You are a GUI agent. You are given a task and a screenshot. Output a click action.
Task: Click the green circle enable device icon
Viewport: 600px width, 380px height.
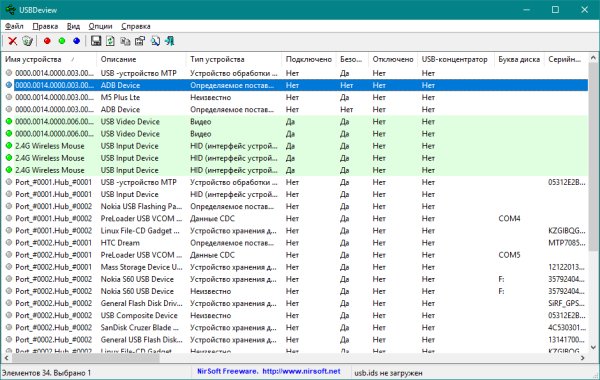62,41
